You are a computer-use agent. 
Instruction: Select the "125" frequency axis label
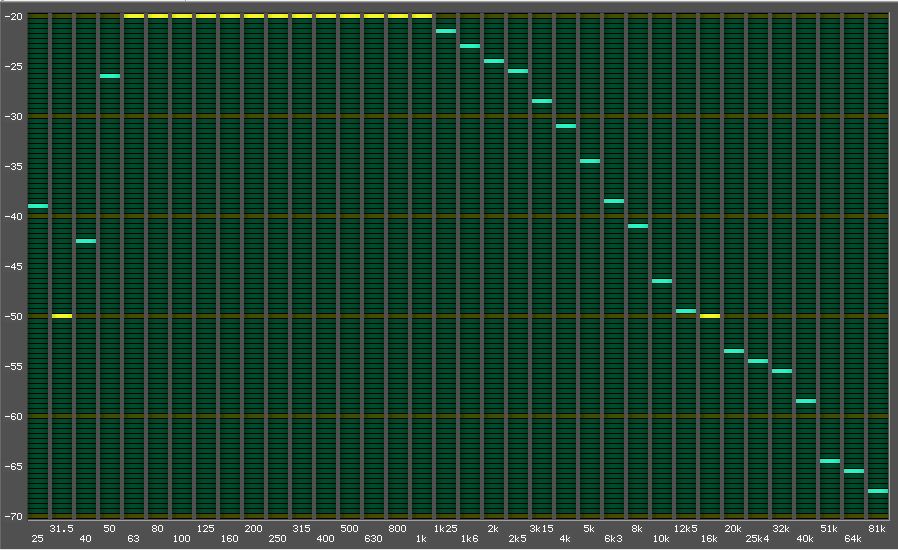coord(206,529)
